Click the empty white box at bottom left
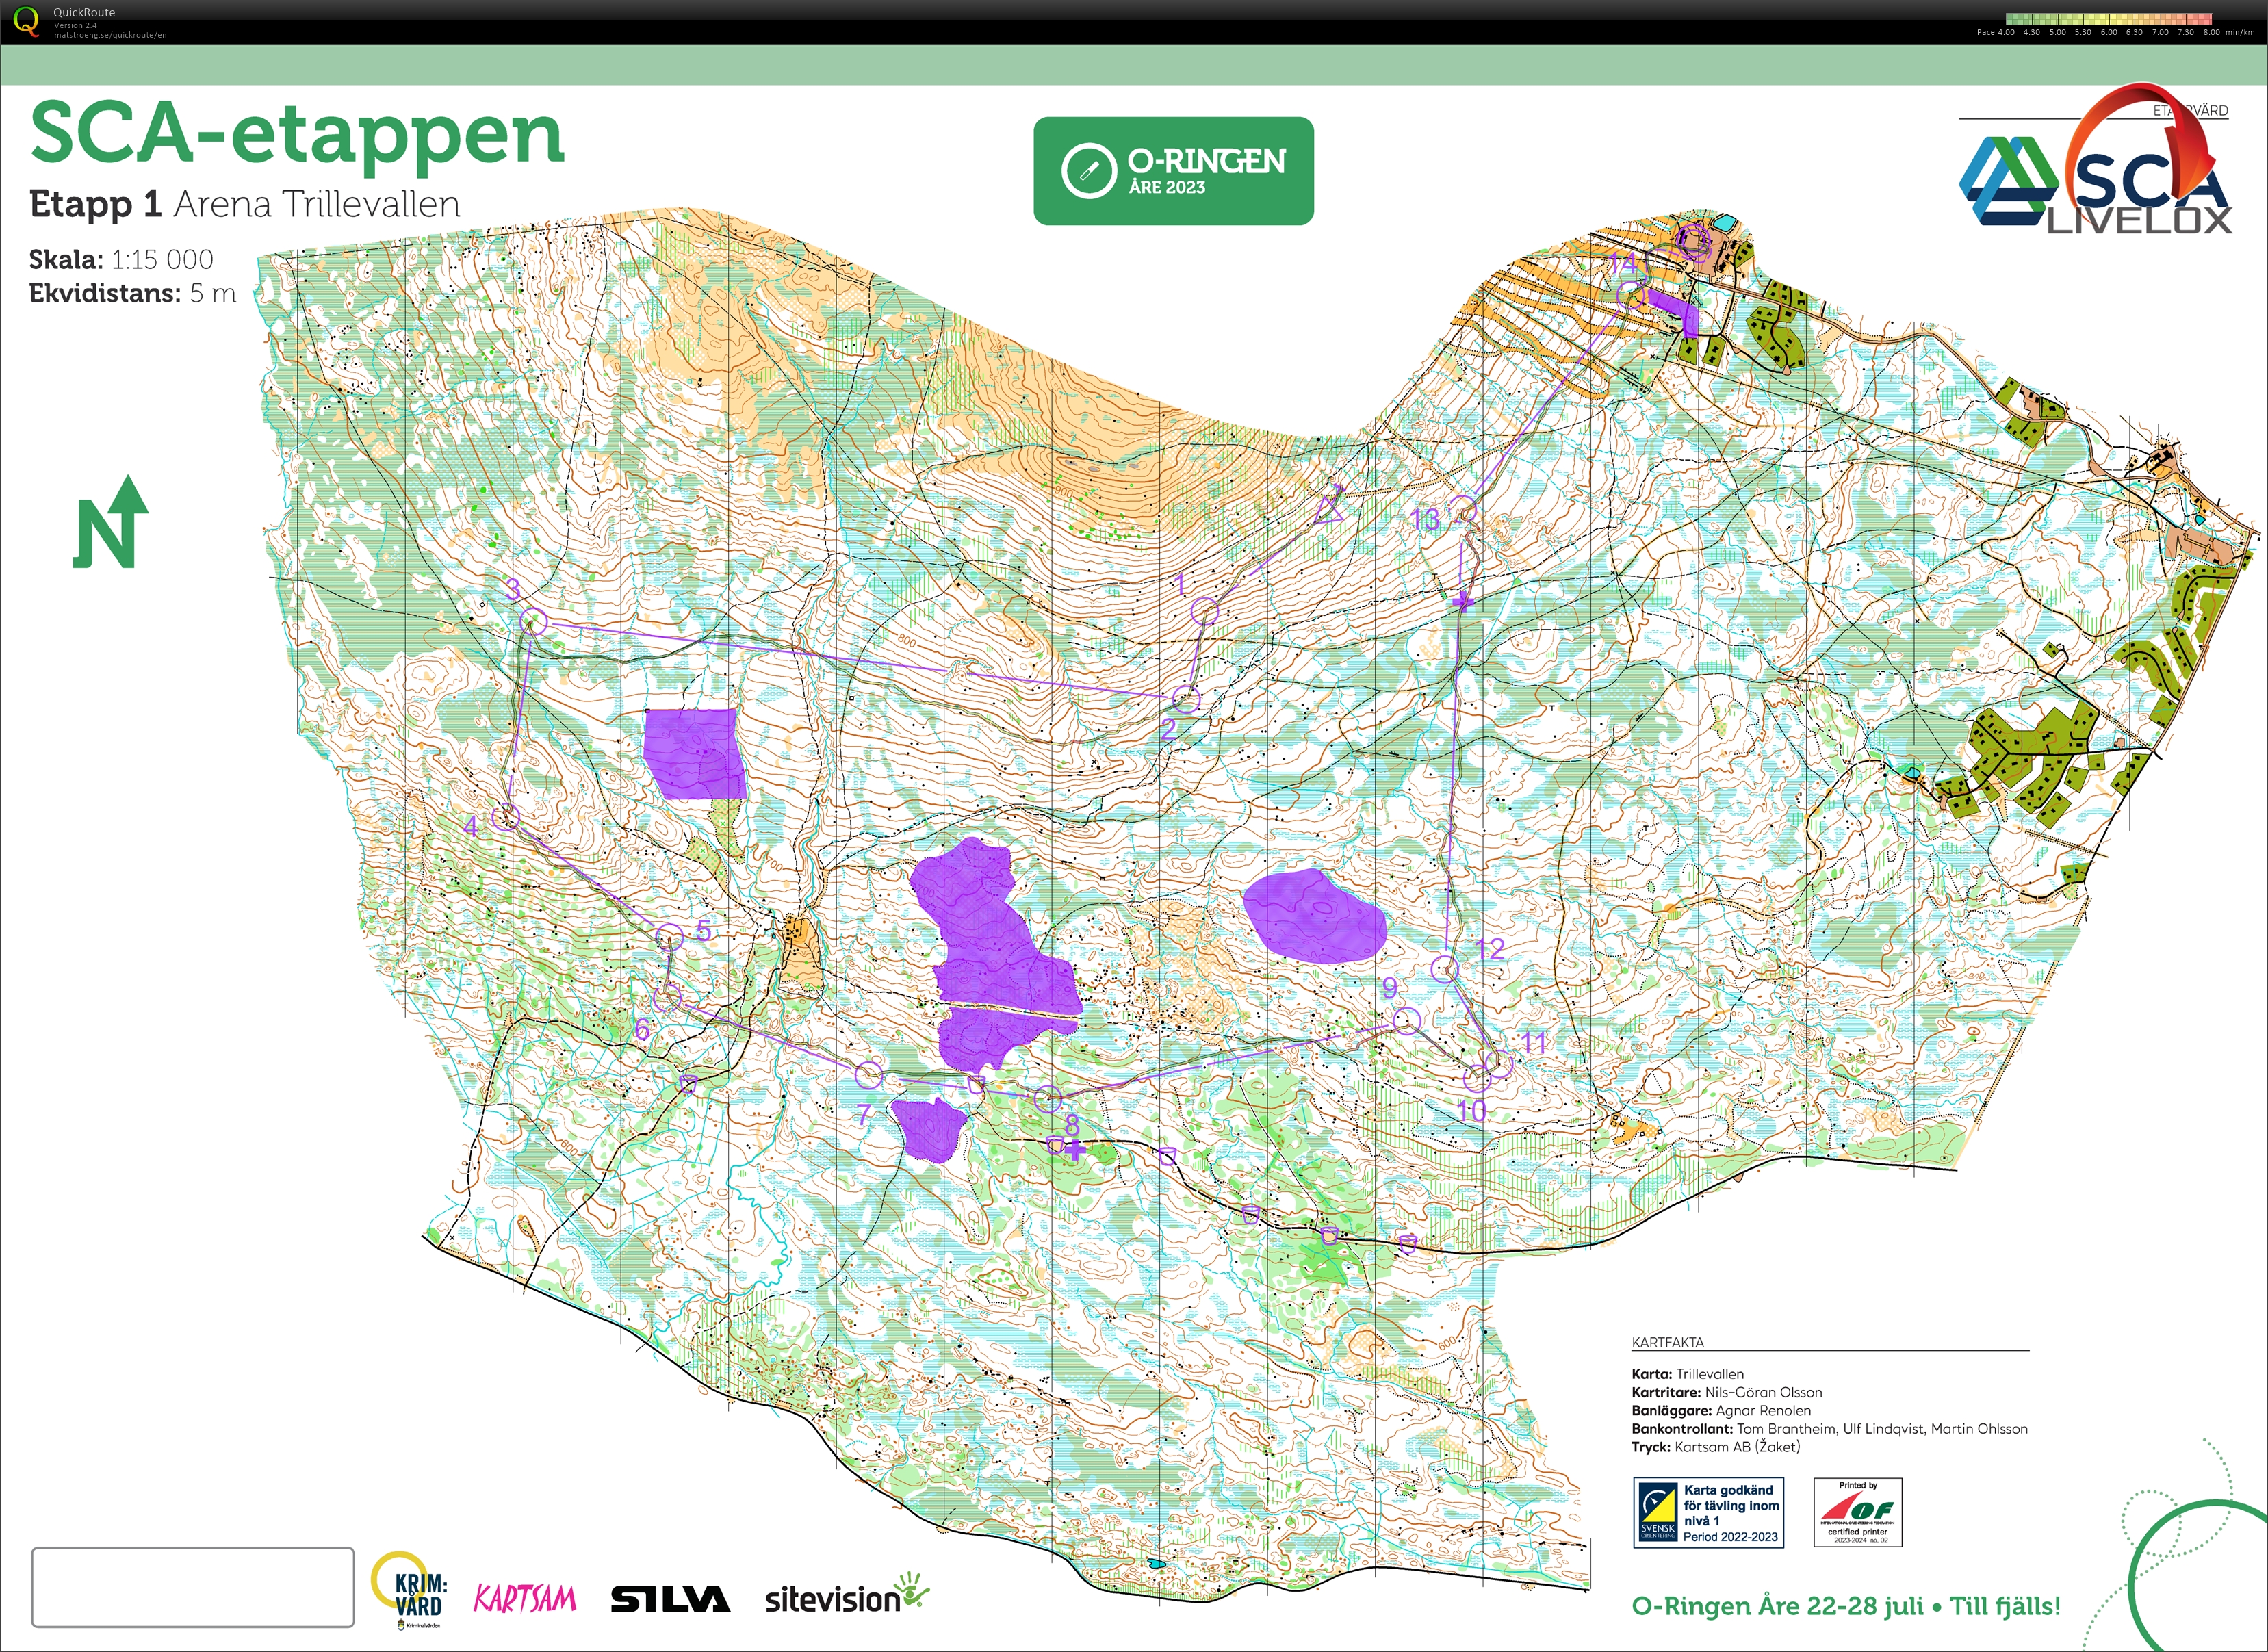The image size is (2268, 1652). pyautogui.click(x=193, y=1590)
